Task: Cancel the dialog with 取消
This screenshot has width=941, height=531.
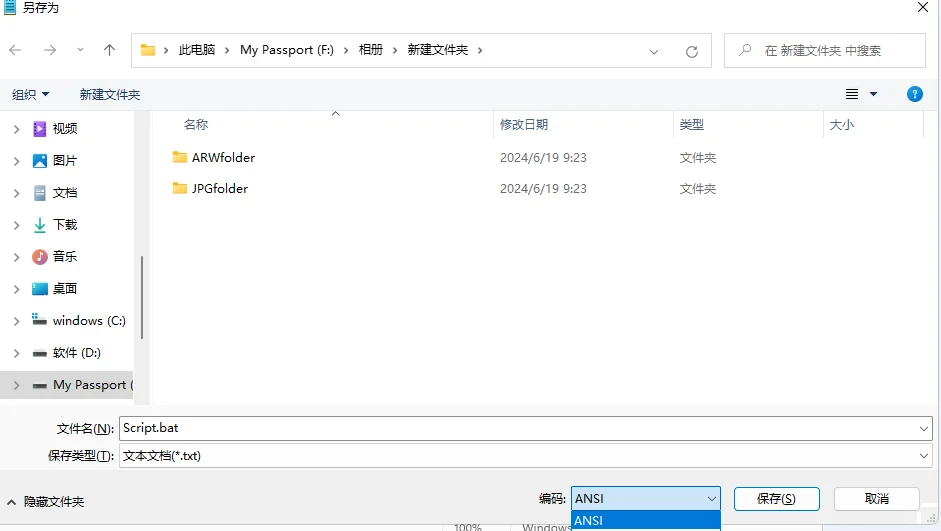Action: pyautogui.click(x=877, y=499)
